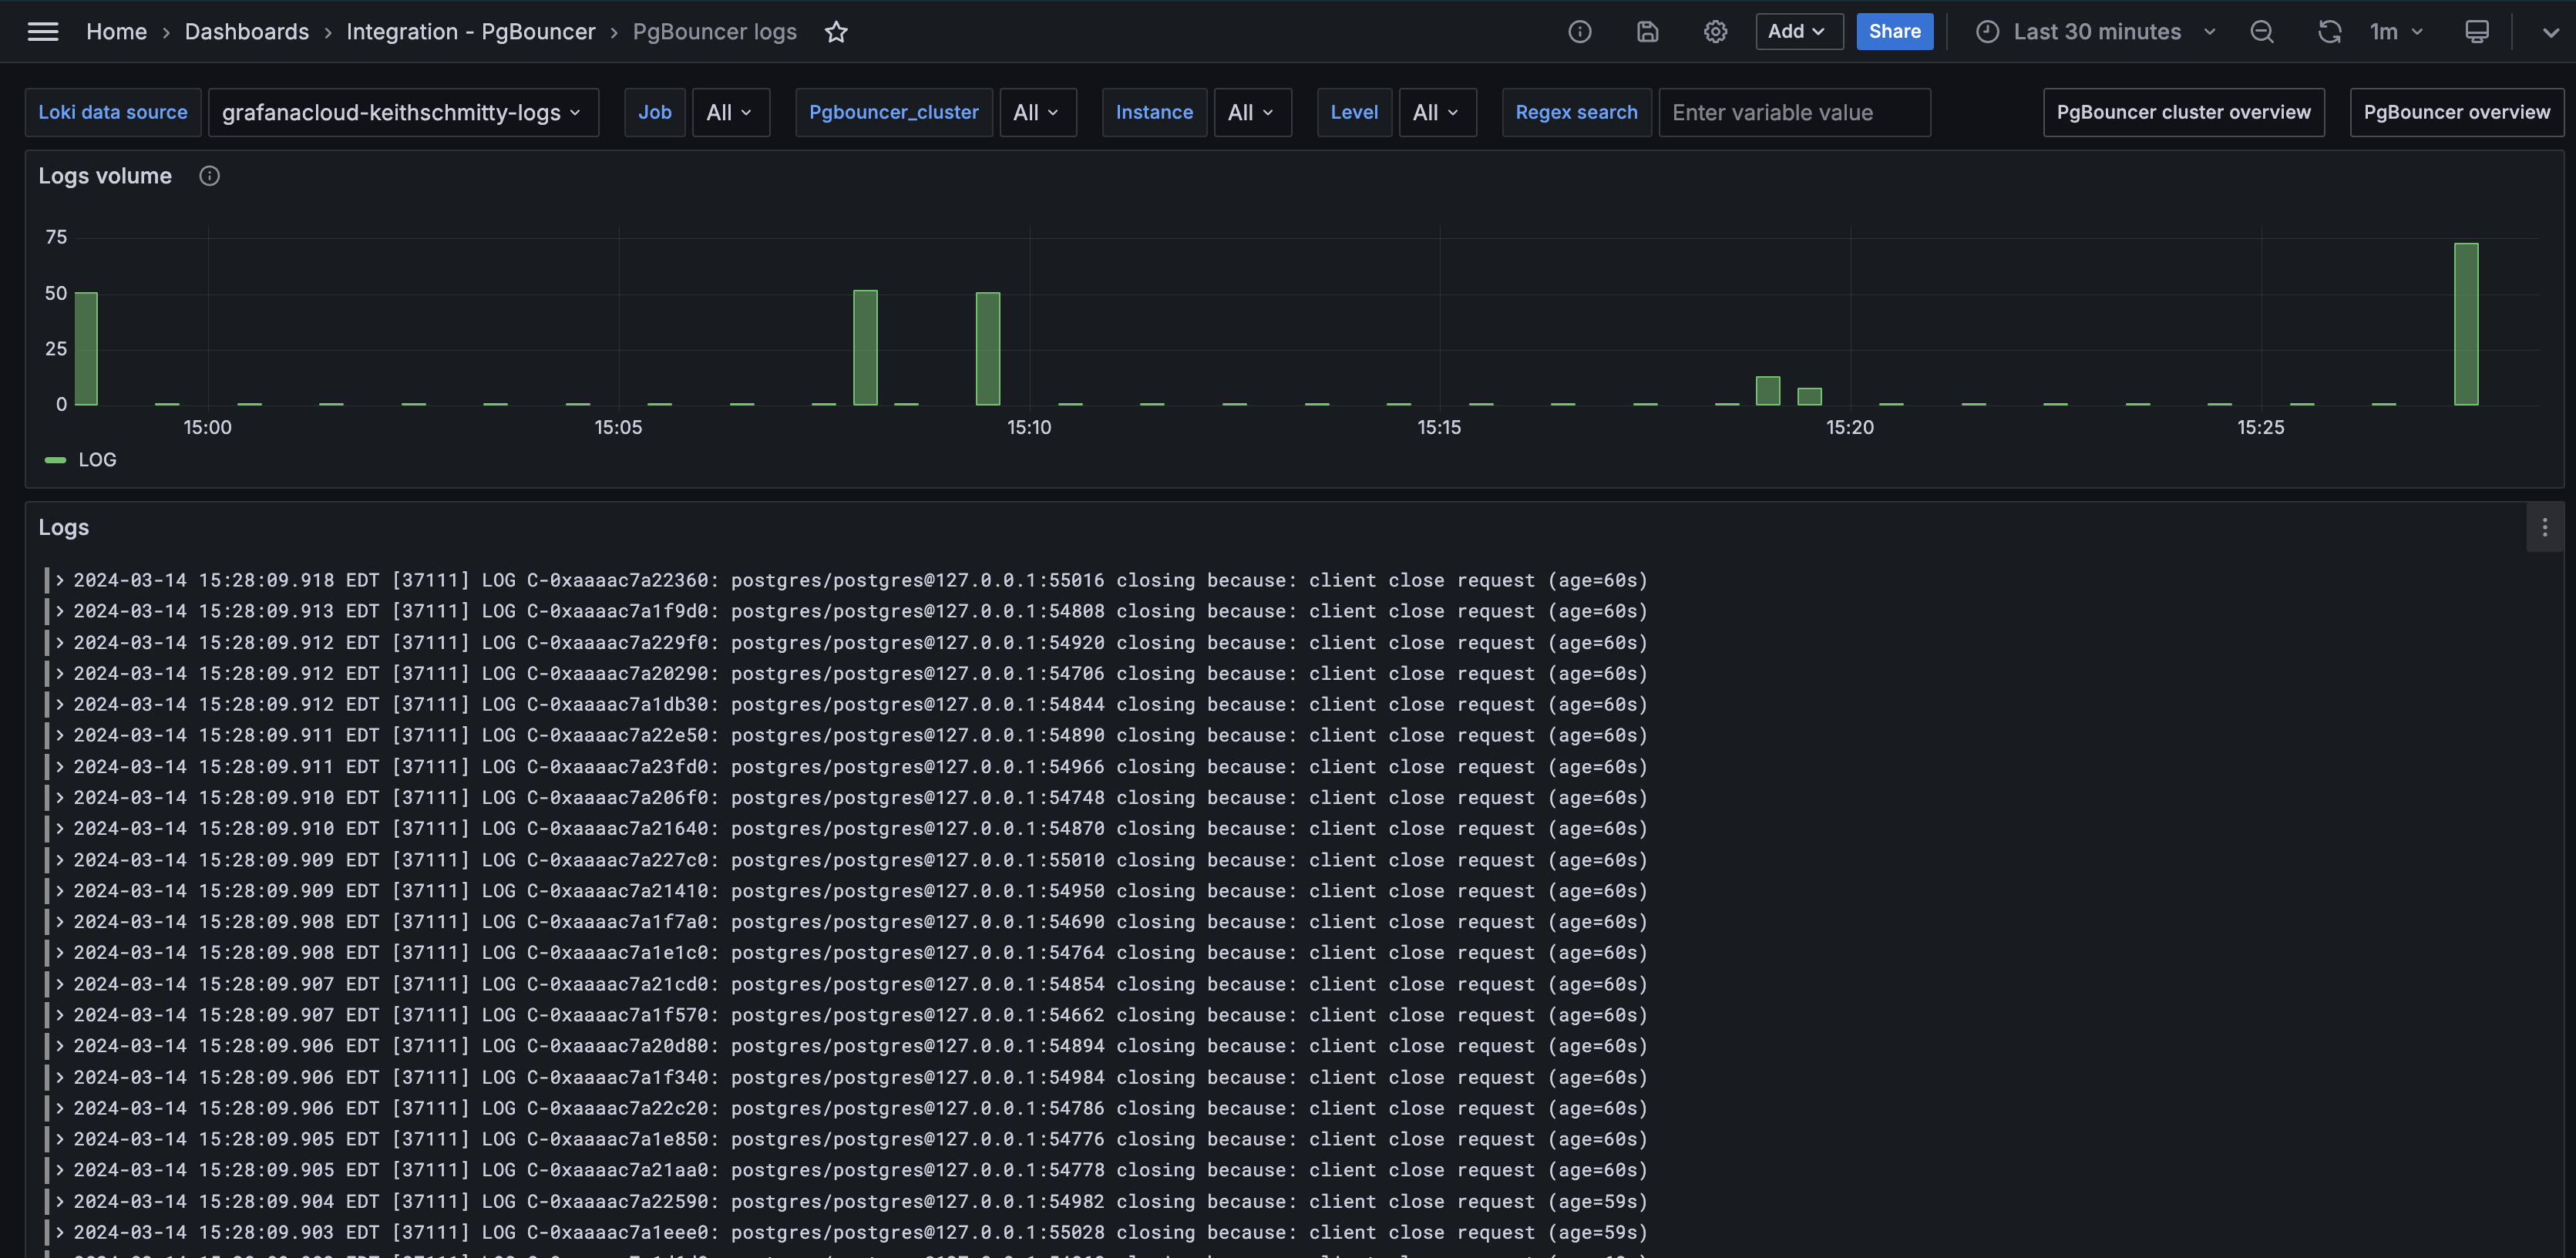Open Loki data source dropdown
The image size is (2576, 1258).
pos(402,113)
